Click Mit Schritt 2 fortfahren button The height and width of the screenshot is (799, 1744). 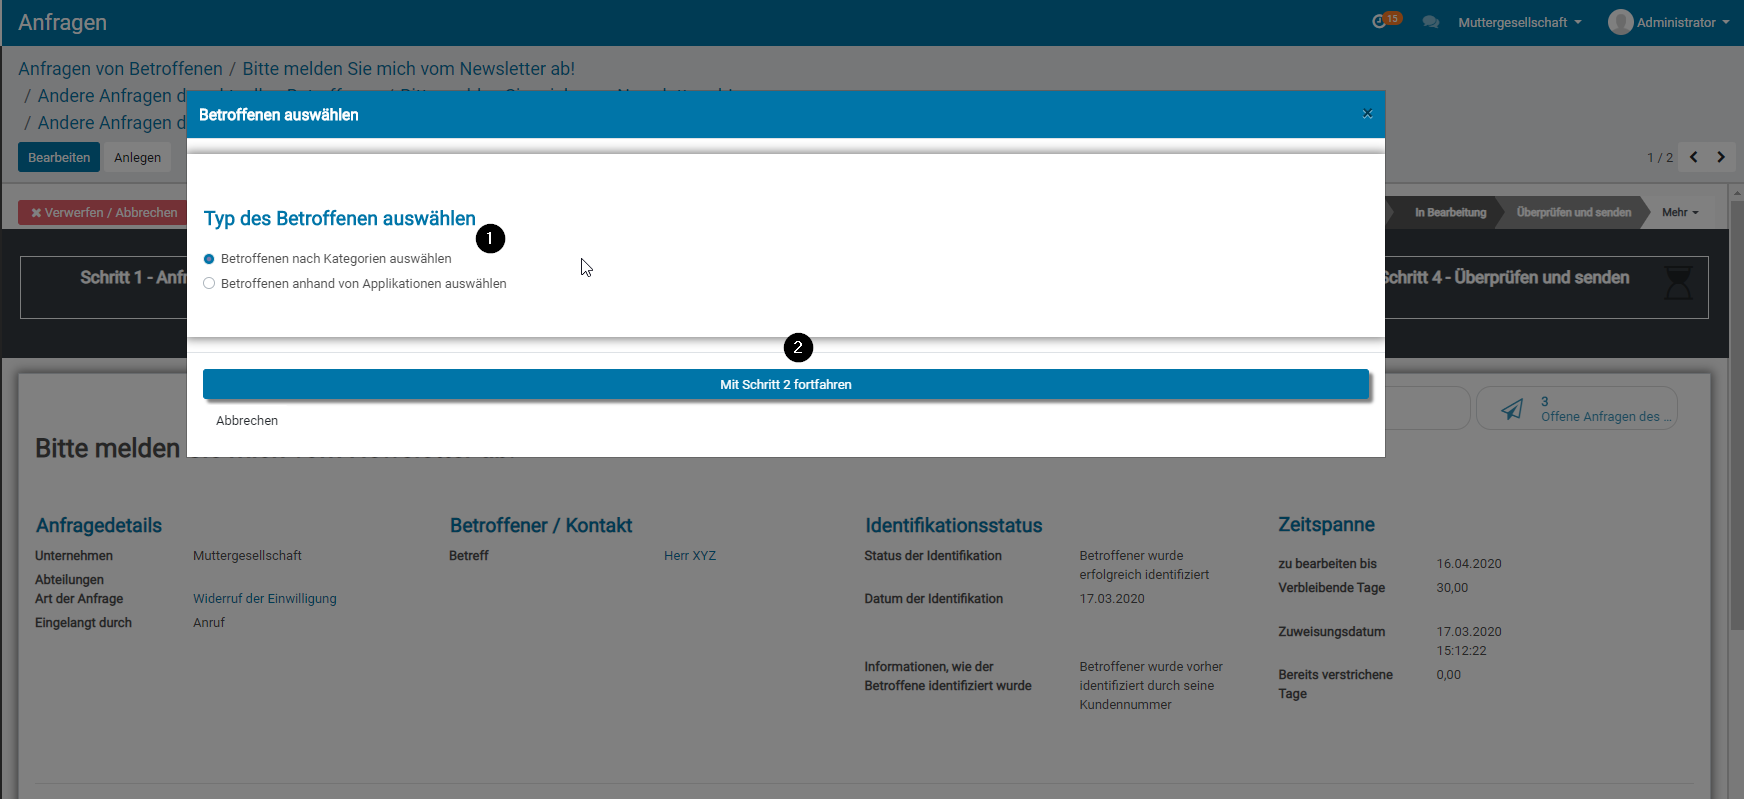tap(785, 385)
